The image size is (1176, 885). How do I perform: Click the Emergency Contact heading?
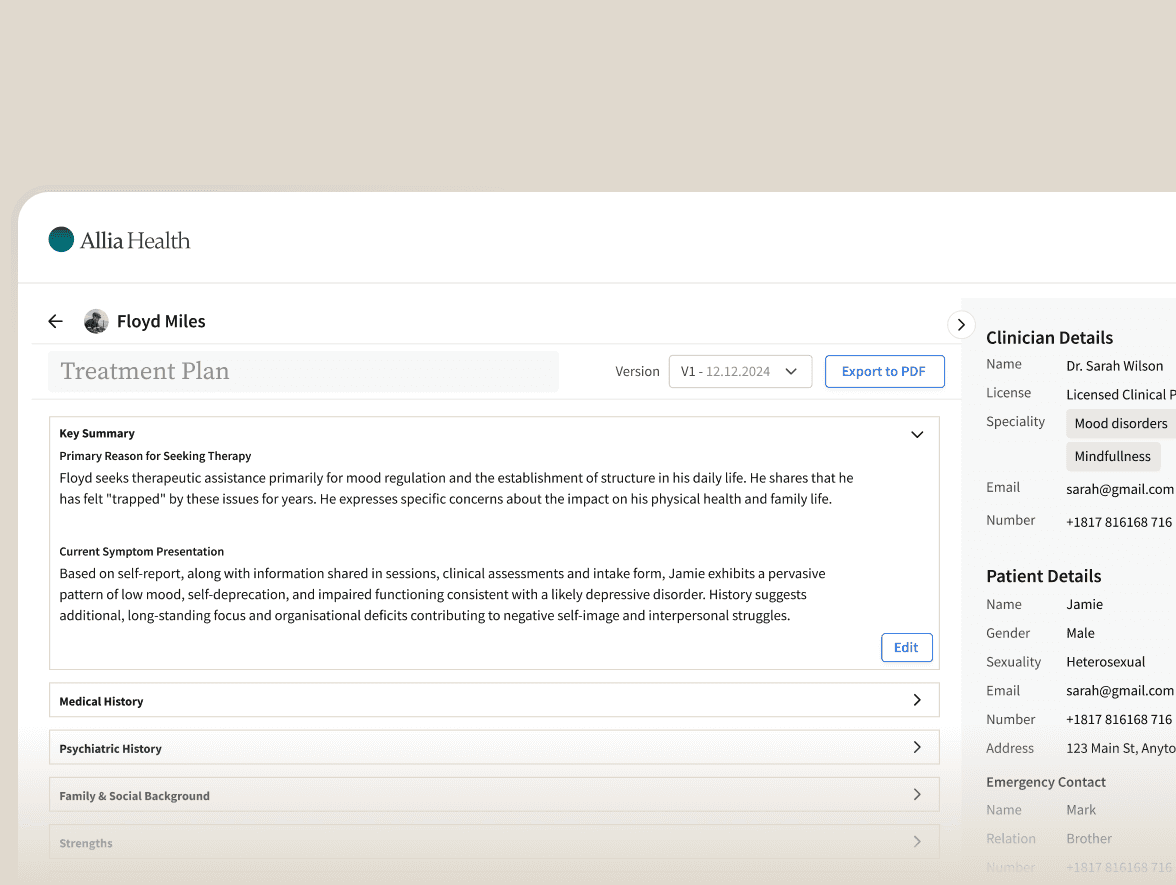tap(1046, 782)
